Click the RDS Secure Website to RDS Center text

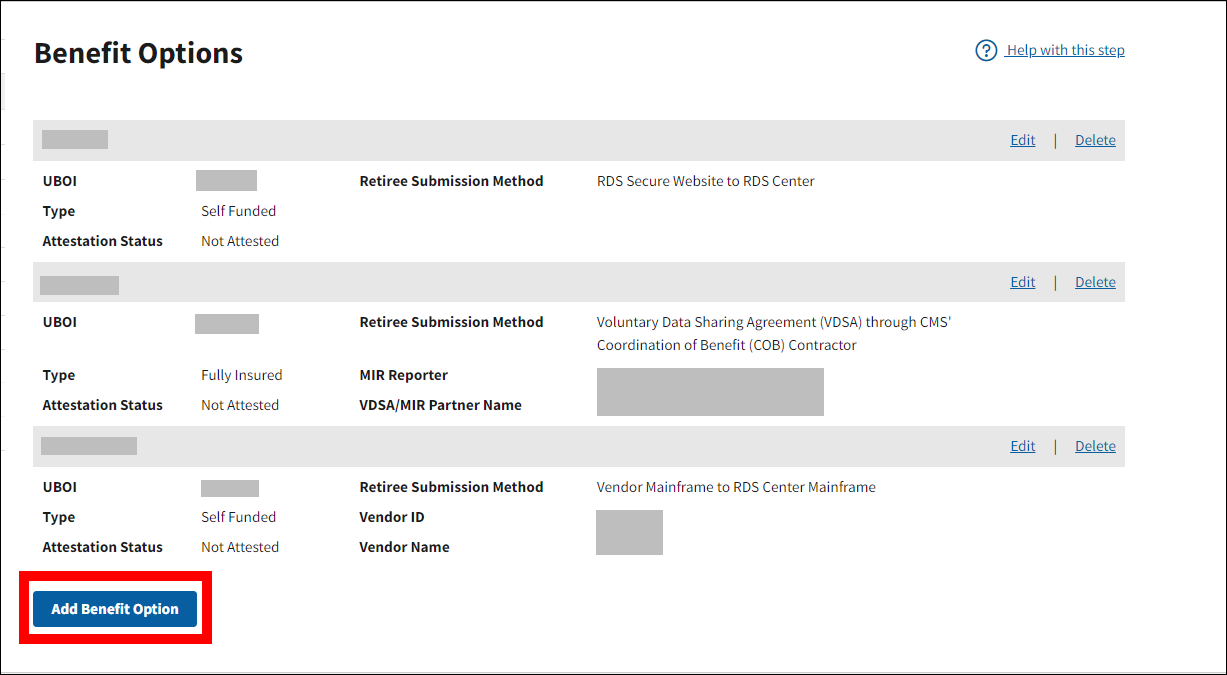tap(705, 181)
